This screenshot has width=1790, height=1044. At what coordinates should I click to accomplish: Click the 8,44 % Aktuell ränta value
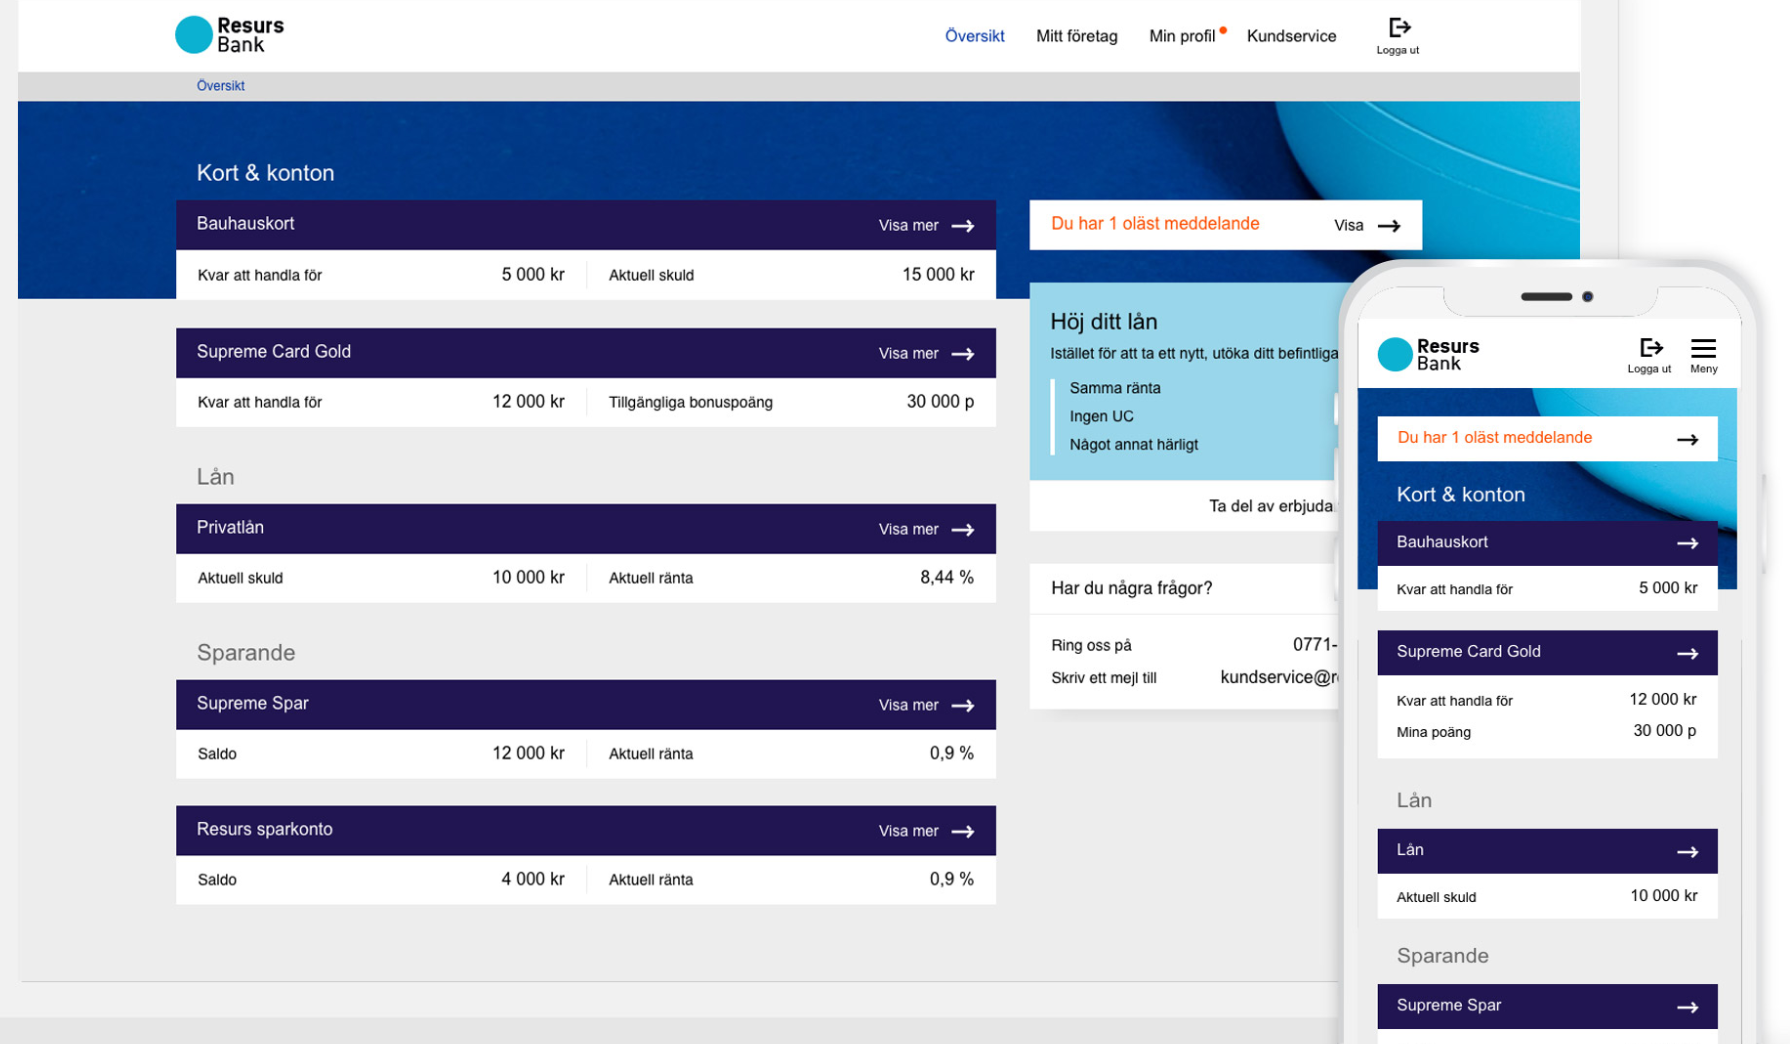click(946, 578)
